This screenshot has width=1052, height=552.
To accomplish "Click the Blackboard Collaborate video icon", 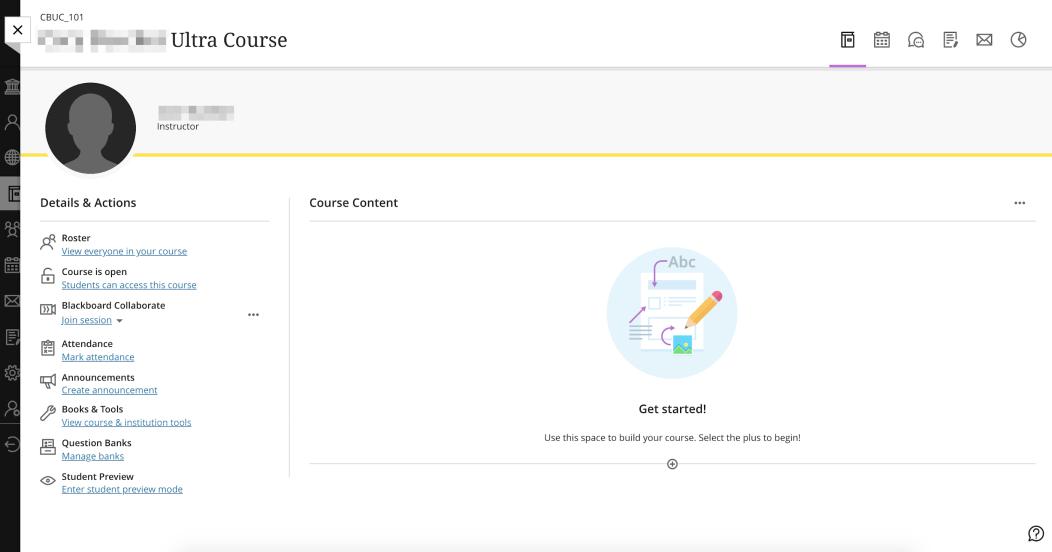I will pyautogui.click(x=48, y=309).
